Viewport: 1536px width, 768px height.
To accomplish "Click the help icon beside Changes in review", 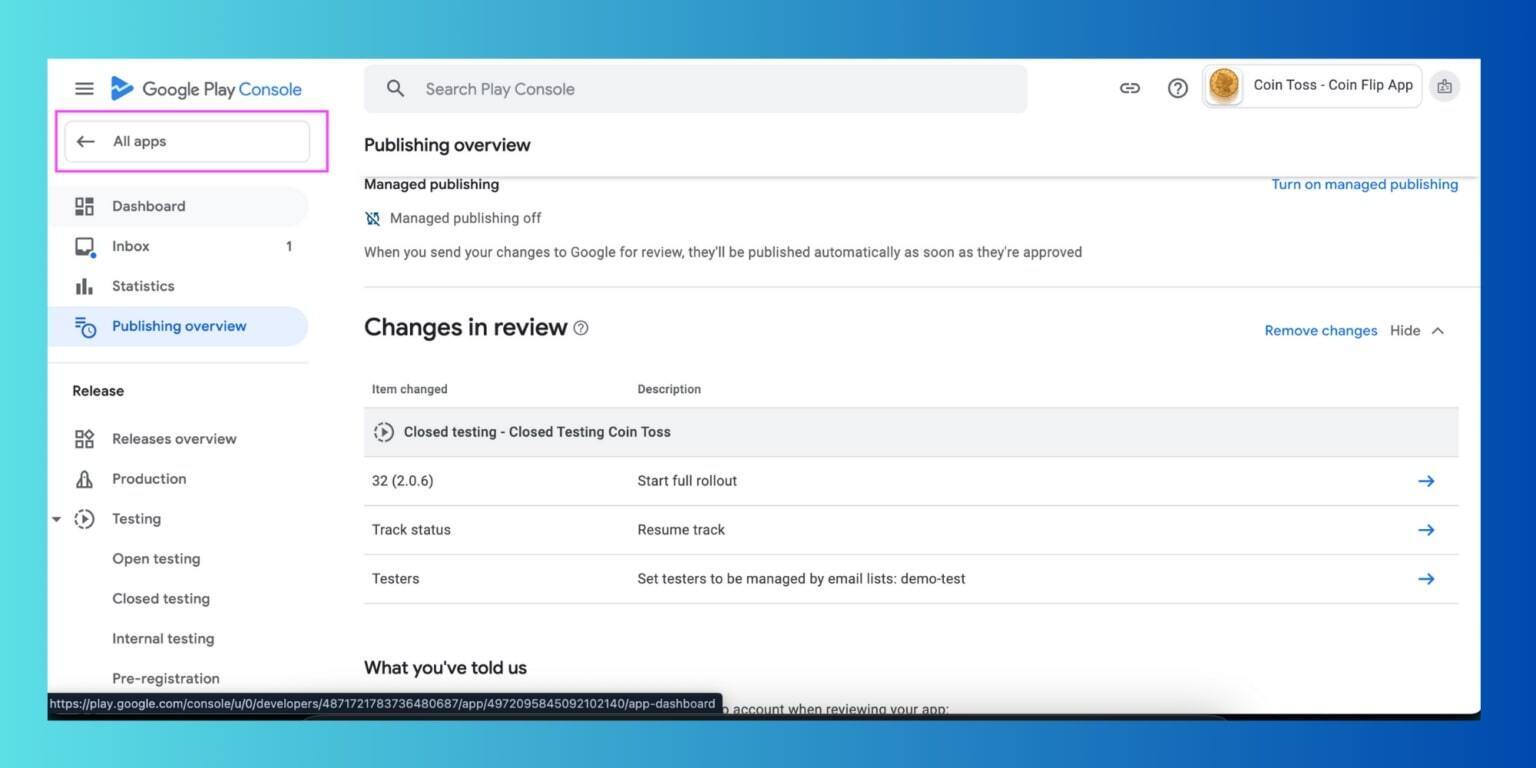I will [x=581, y=328].
